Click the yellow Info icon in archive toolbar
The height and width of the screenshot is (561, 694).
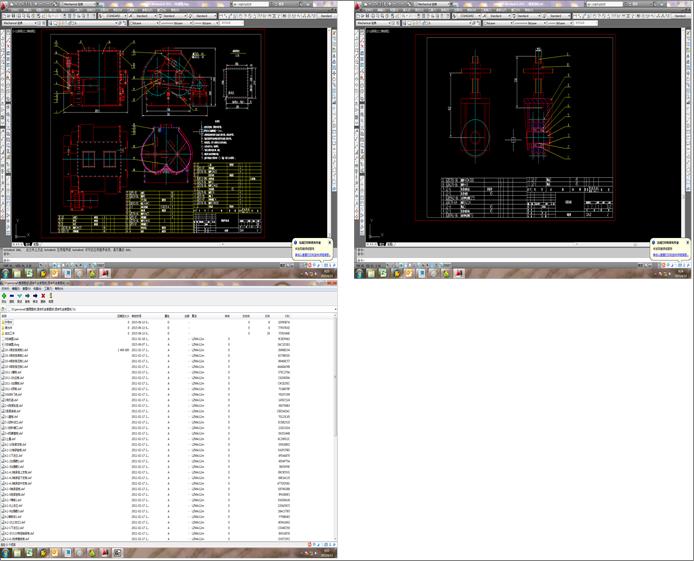click(53, 296)
